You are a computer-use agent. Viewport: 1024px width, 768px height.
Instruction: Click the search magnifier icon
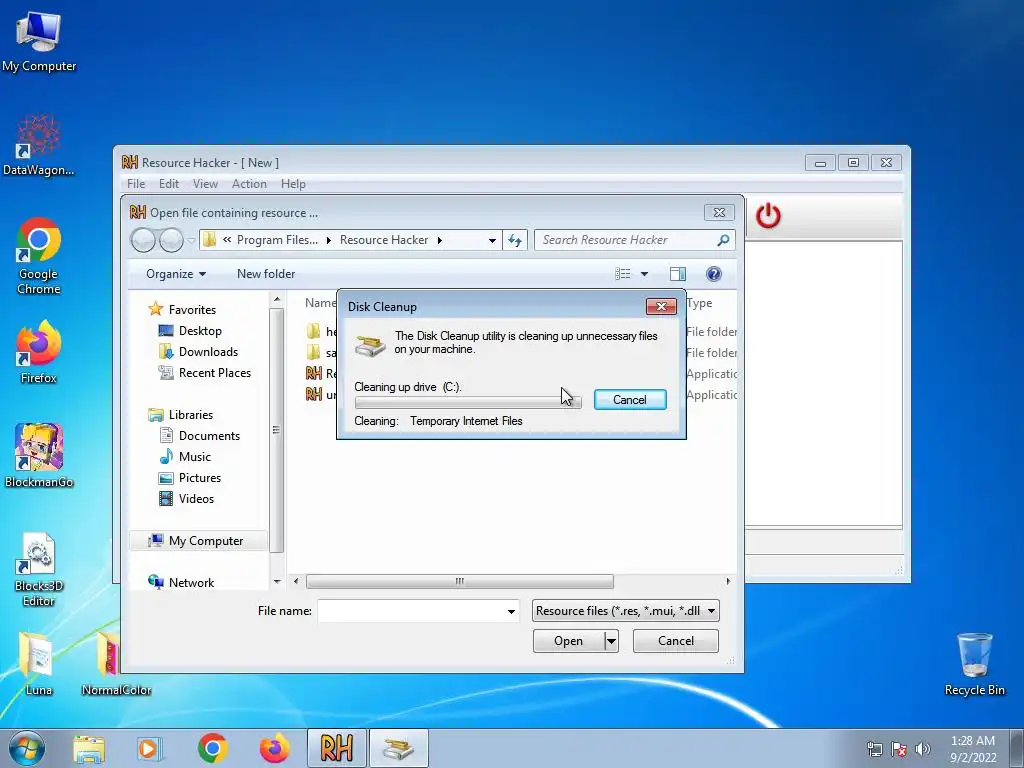coord(723,240)
